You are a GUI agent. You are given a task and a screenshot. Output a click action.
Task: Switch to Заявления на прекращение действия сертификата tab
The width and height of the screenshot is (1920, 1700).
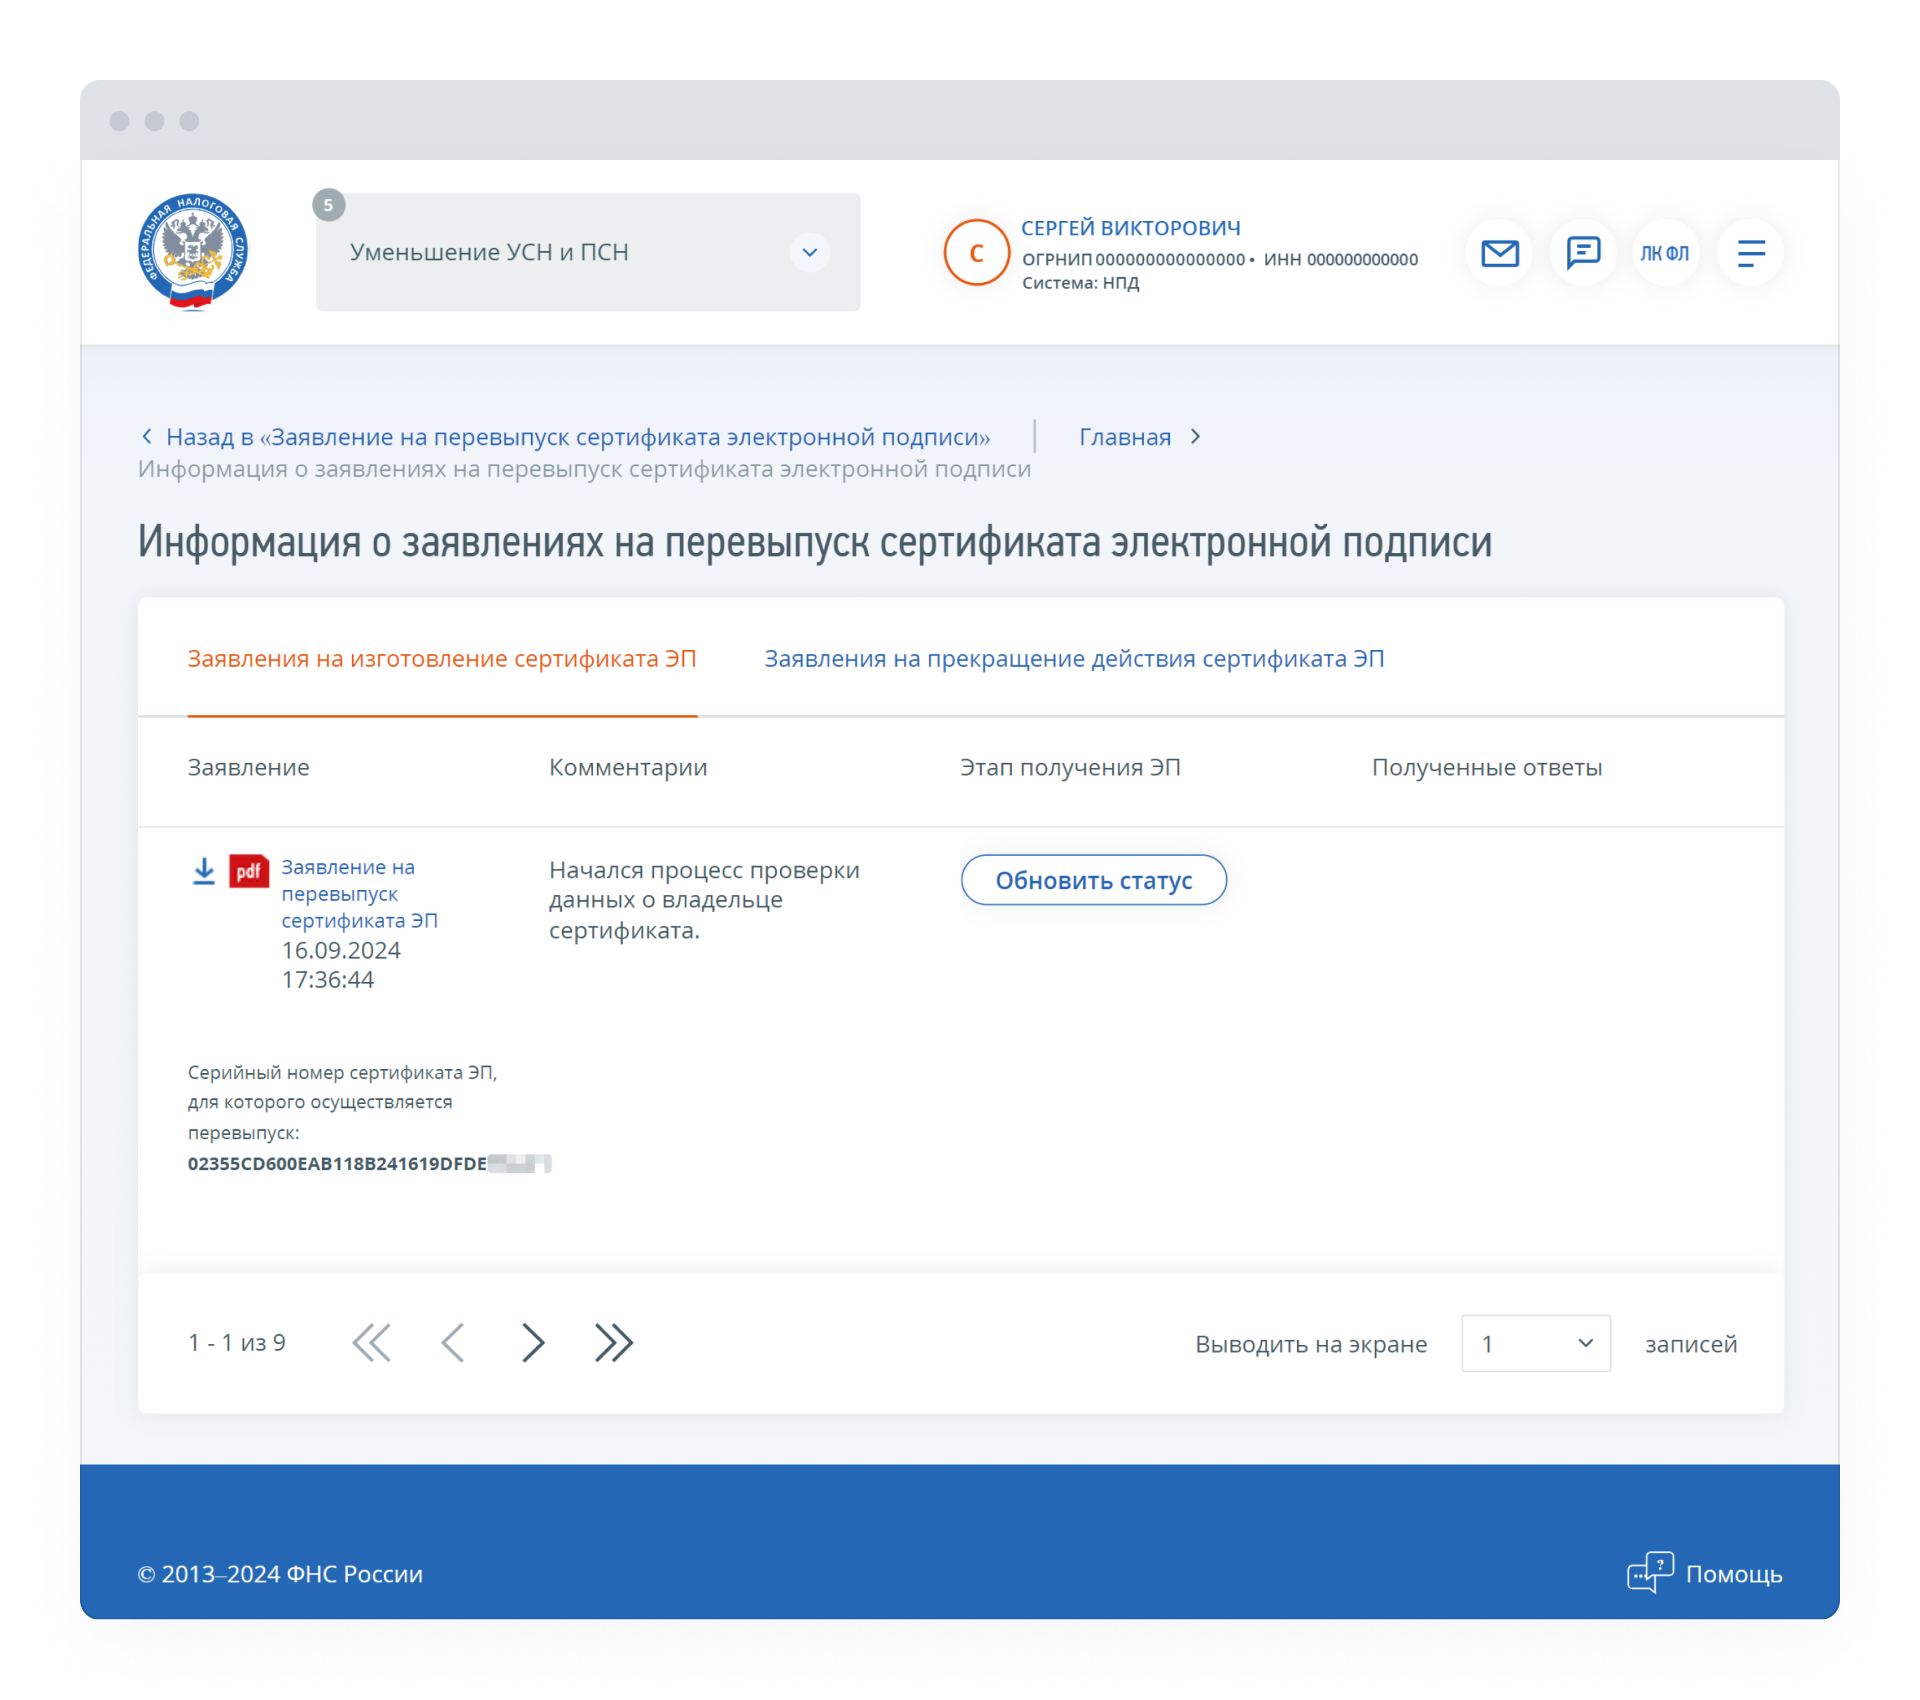point(1074,659)
